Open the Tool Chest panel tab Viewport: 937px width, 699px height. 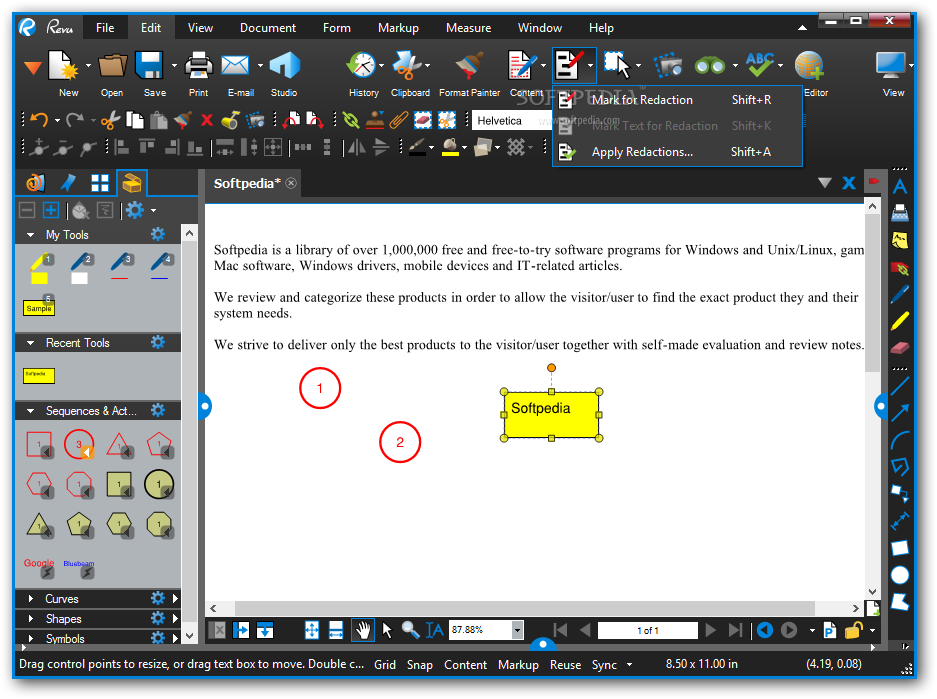pos(131,183)
